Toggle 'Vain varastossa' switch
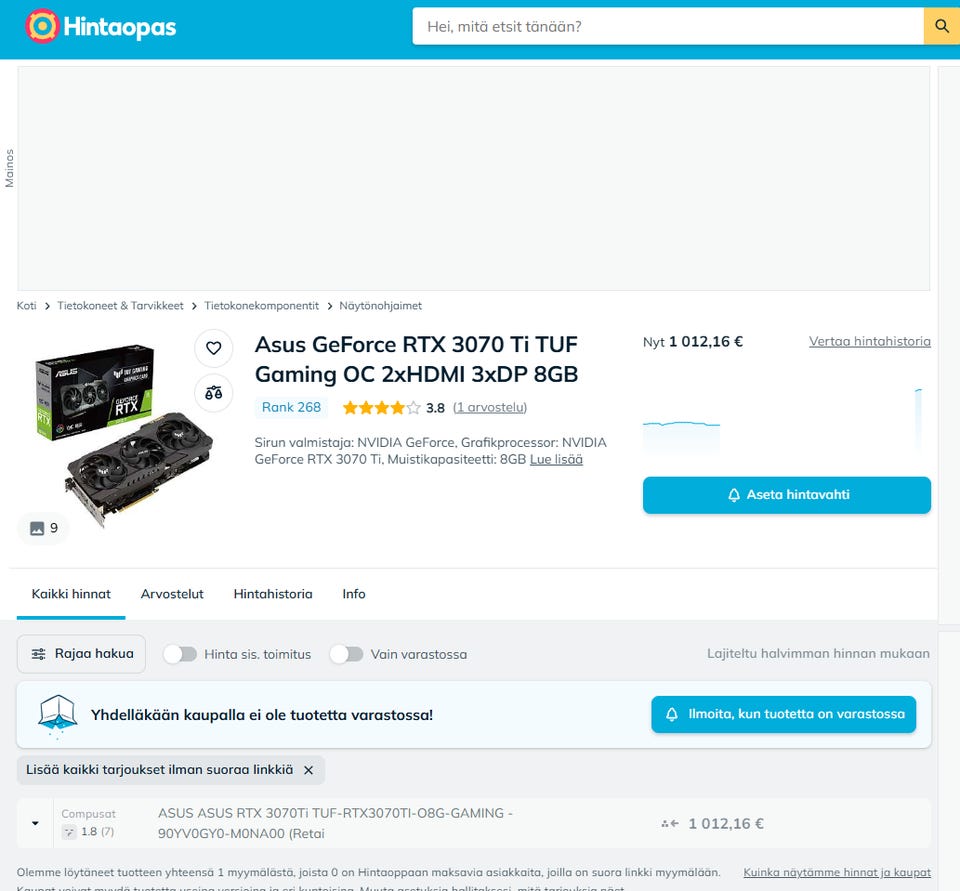Viewport: 960px width, 891px height. point(347,654)
